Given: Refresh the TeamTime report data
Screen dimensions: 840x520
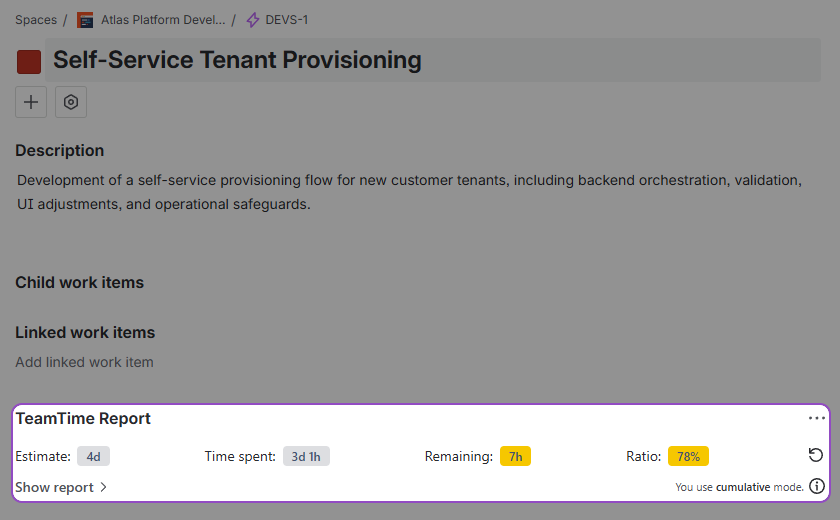Looking at the screenshot, I should coord(816,456).
